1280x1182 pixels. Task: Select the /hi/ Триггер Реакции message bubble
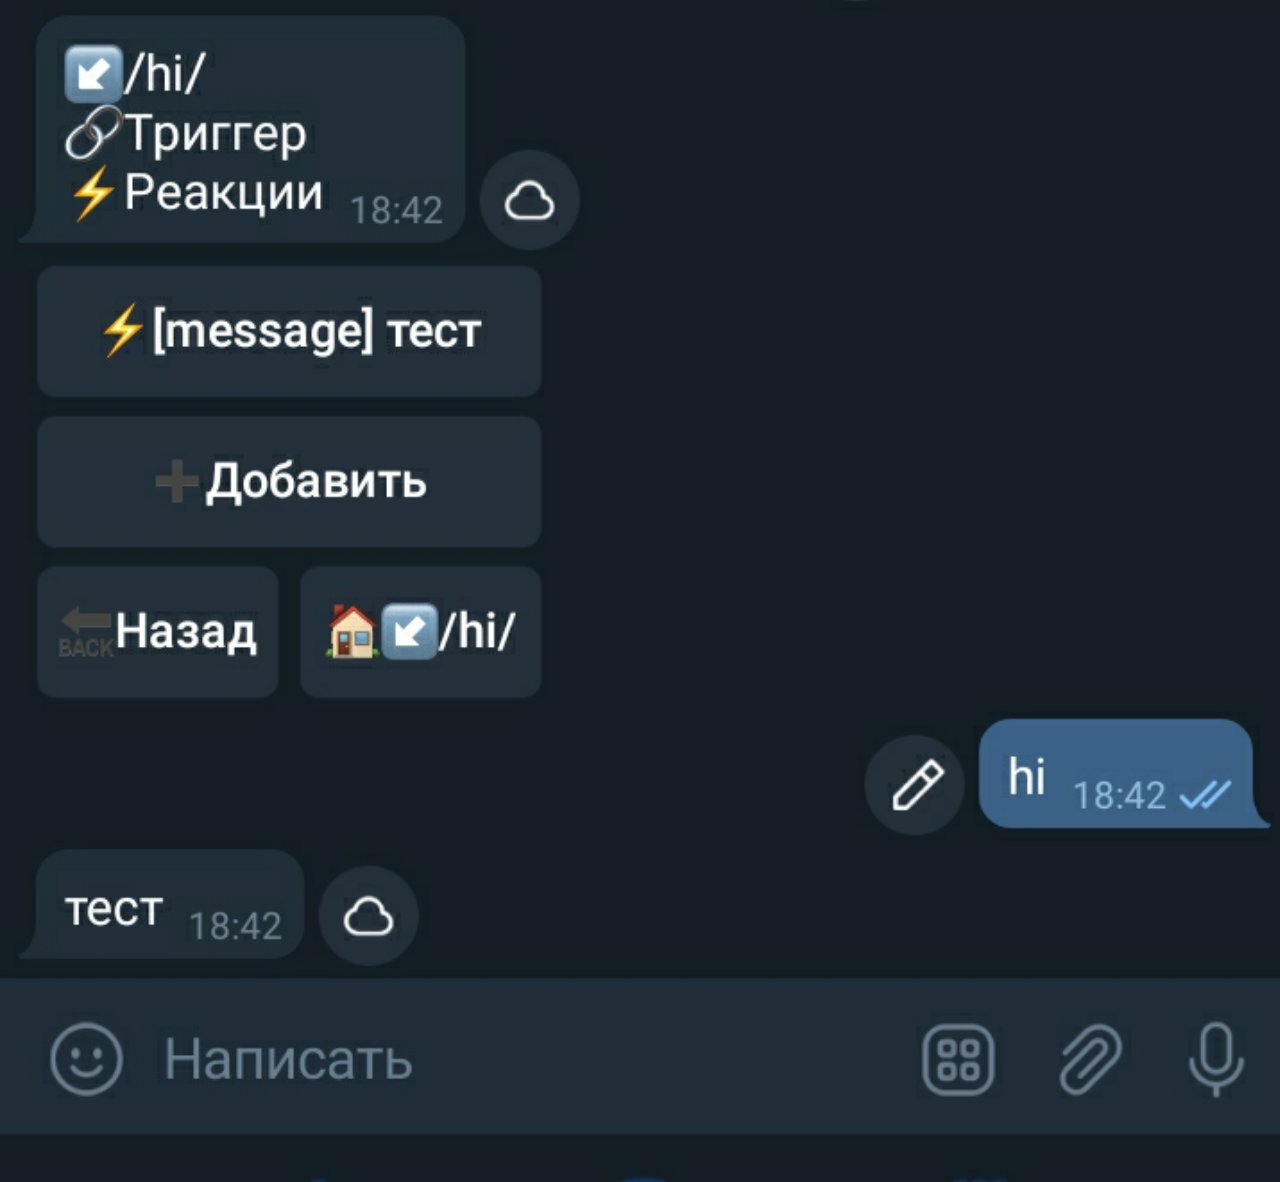tap(243, 129)
